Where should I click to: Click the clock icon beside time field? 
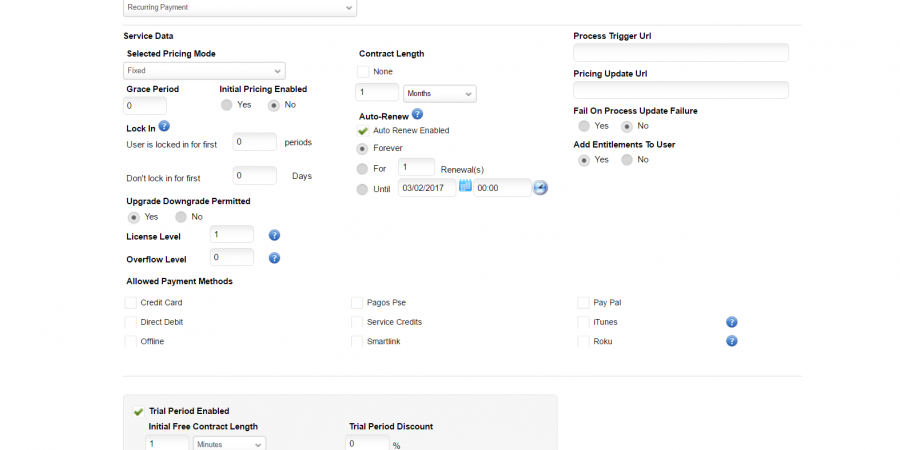(x=540, y=188)
